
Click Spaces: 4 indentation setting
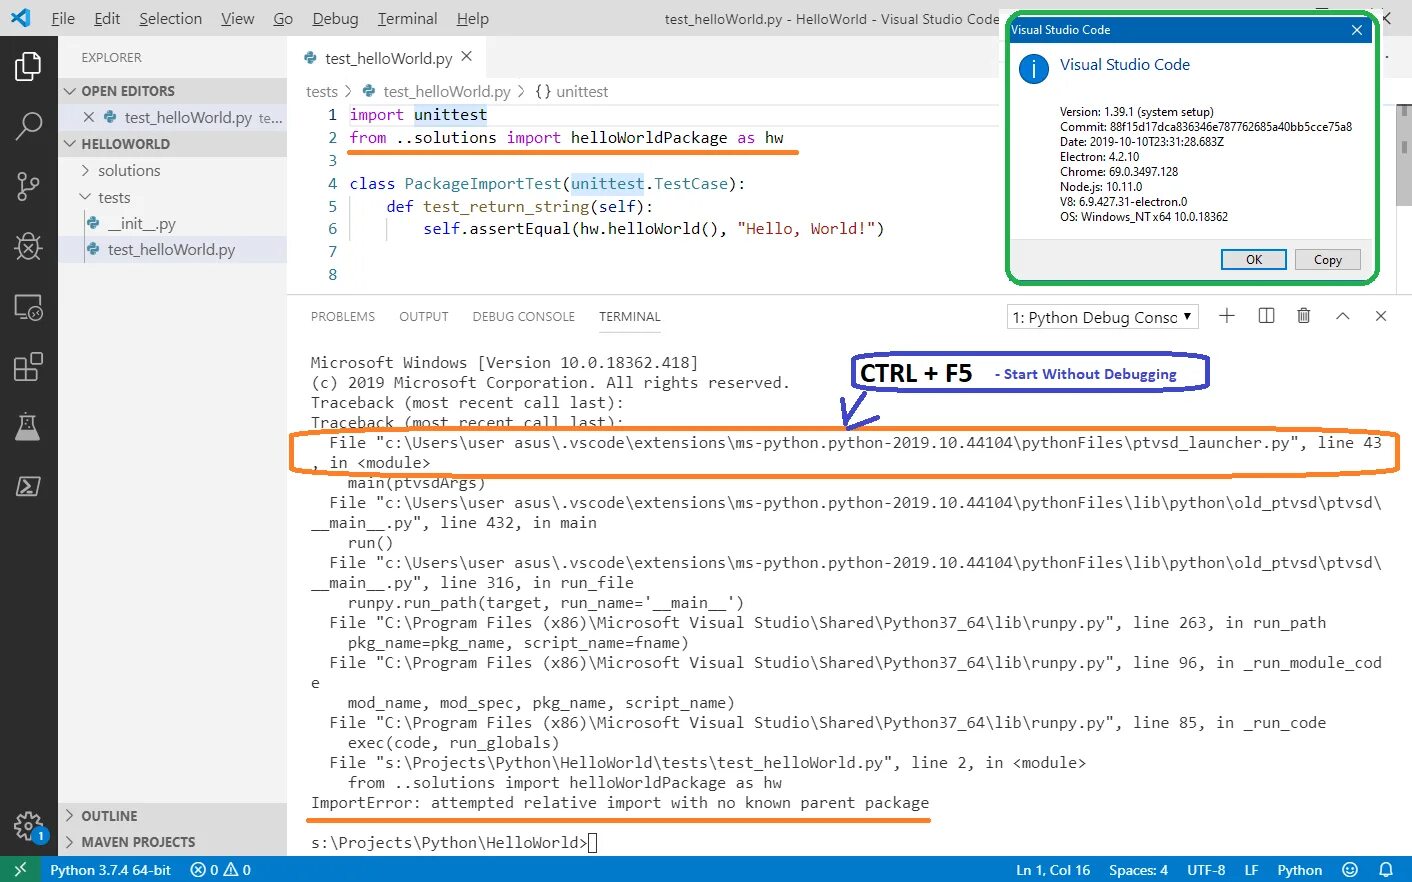point(1138,870)
